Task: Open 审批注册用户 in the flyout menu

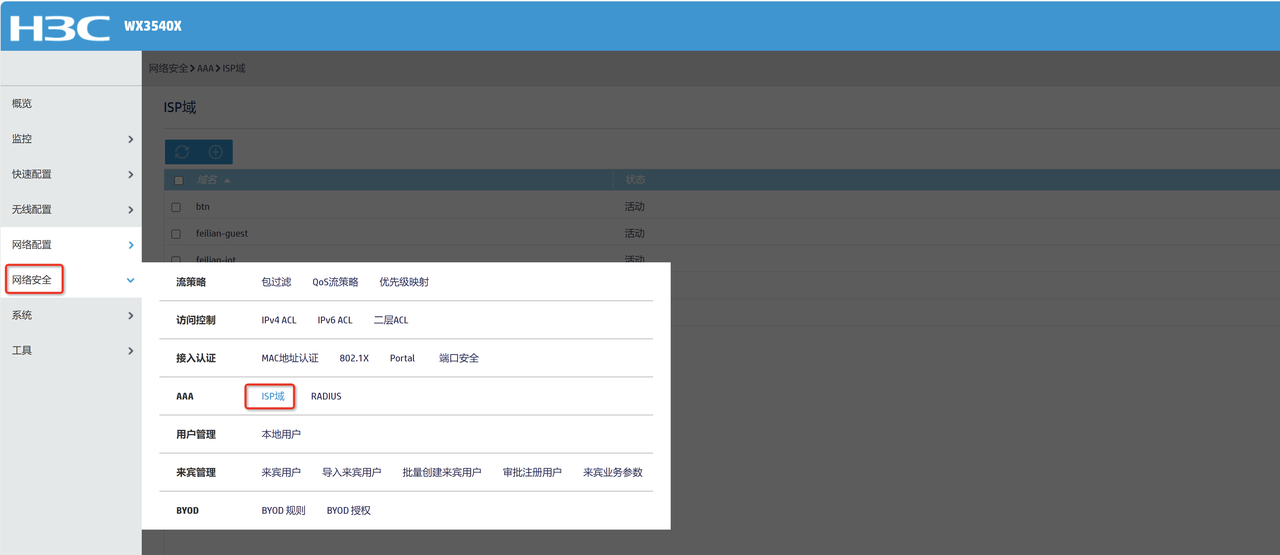Action: point(532,472)
